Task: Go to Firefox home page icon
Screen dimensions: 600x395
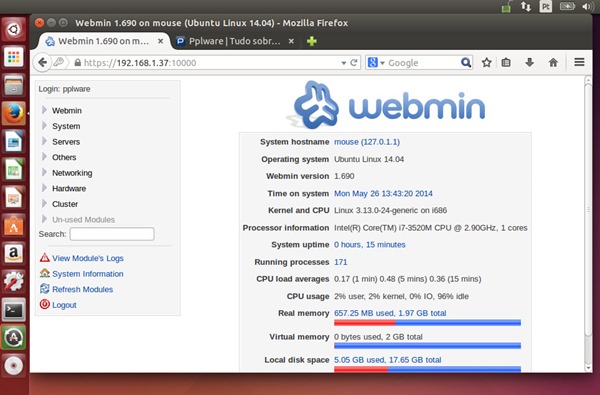Action: (x=553, y=62)
